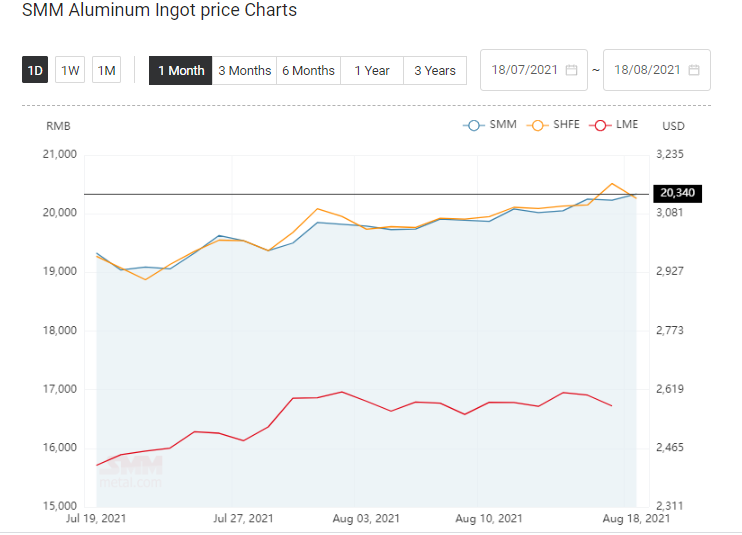Click the end date field 18/08/2021
742x535 pixels.
pyautogui.click(x=657, y=70)
